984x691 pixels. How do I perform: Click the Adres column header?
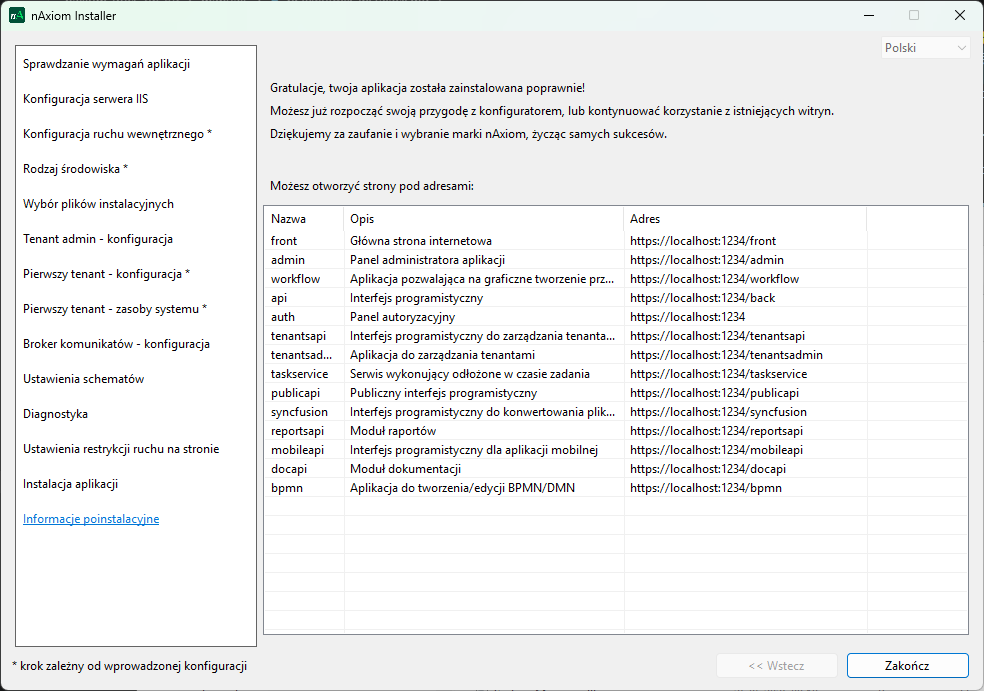tap(746, 219)
